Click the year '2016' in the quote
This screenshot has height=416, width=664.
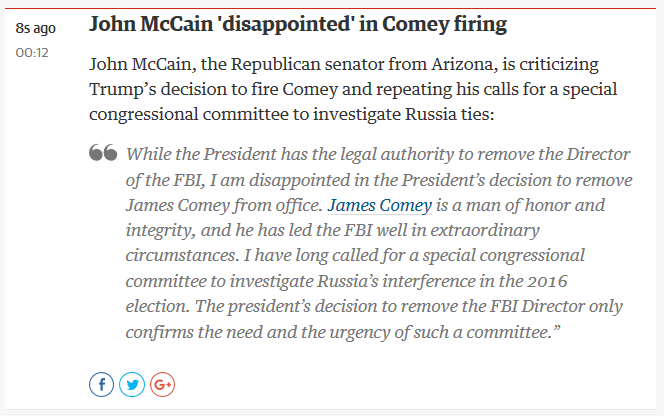pos(547,281)
